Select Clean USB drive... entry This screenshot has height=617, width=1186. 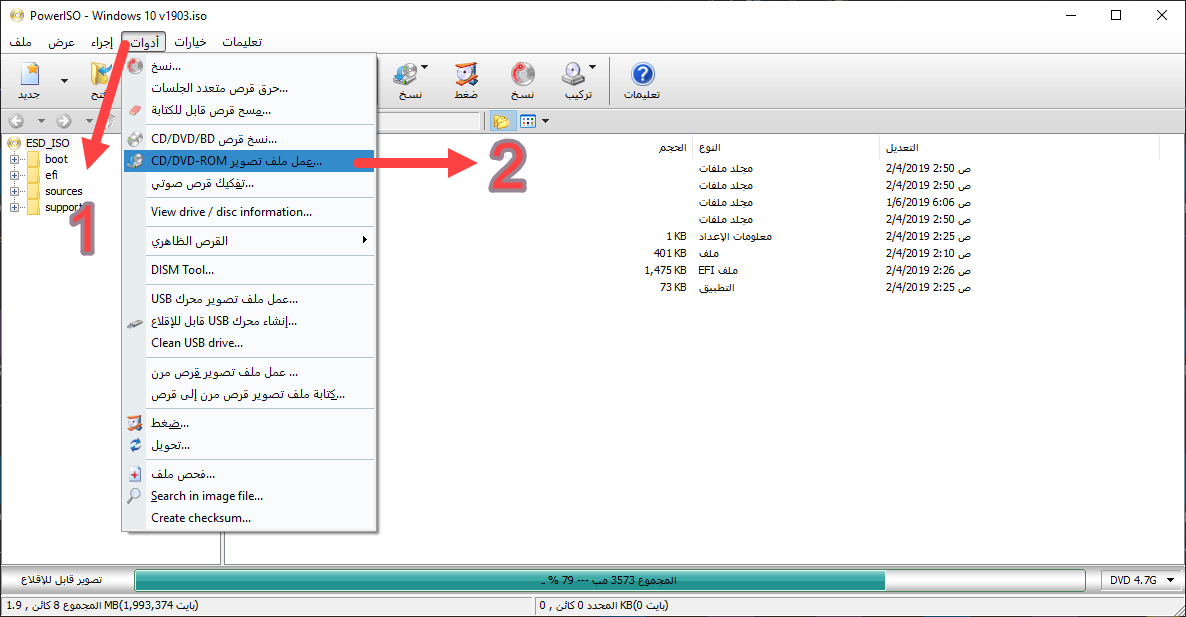point(250,343)
